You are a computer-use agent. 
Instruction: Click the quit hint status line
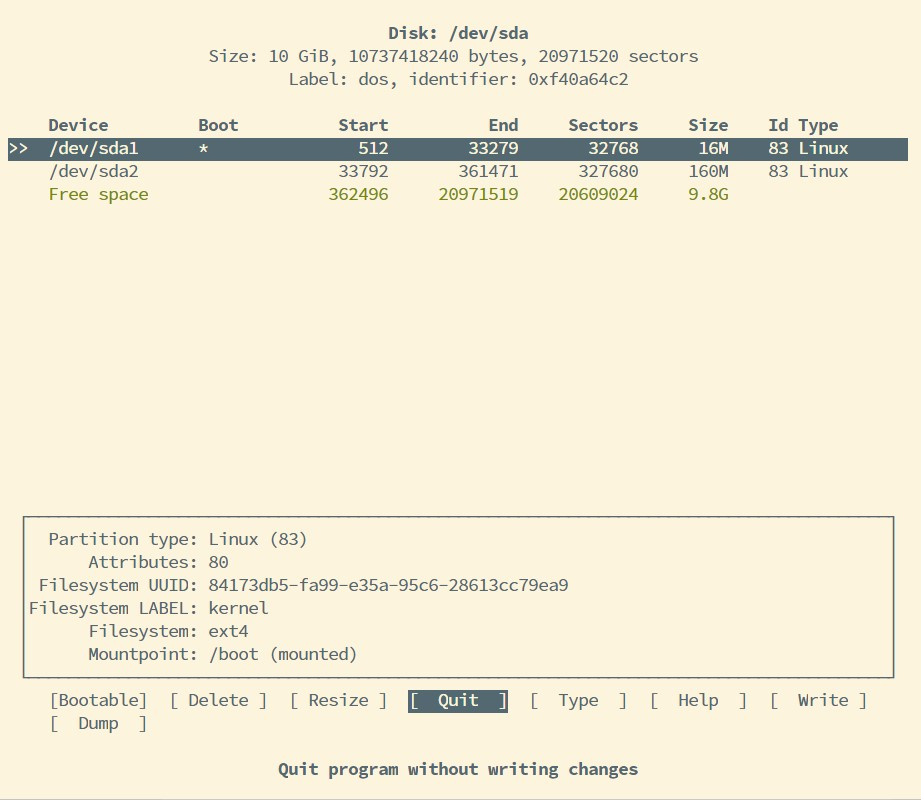tap(458, 770)
